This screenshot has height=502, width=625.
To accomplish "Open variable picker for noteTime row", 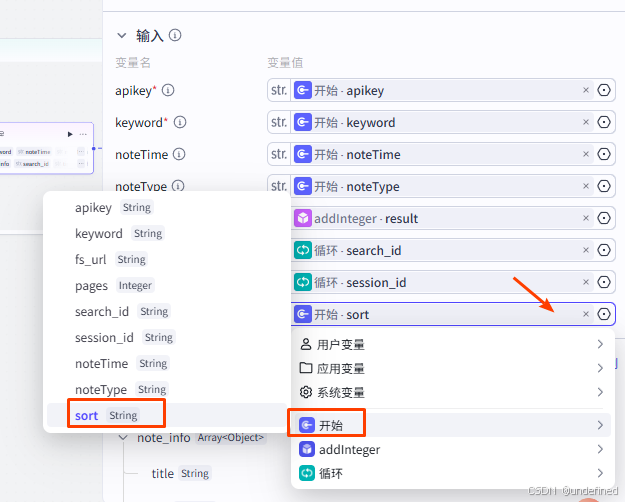I will 604,154.
